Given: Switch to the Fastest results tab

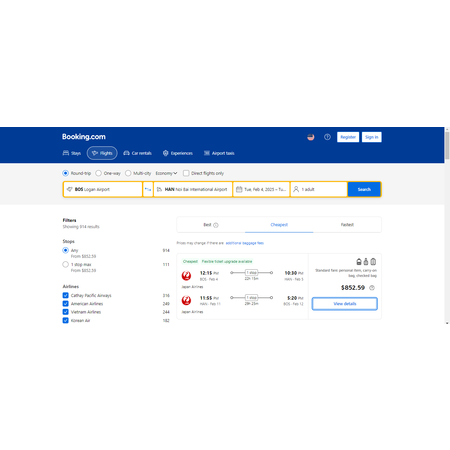Looking at the screenshot, I should [x=347, y=225].
